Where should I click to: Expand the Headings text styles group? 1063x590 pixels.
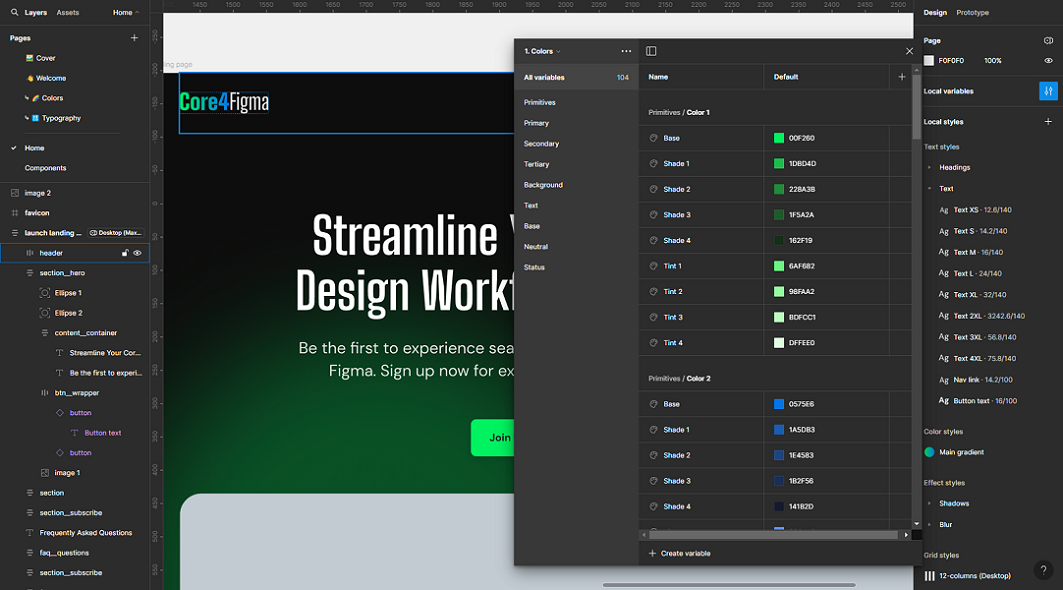click(929, 168)
